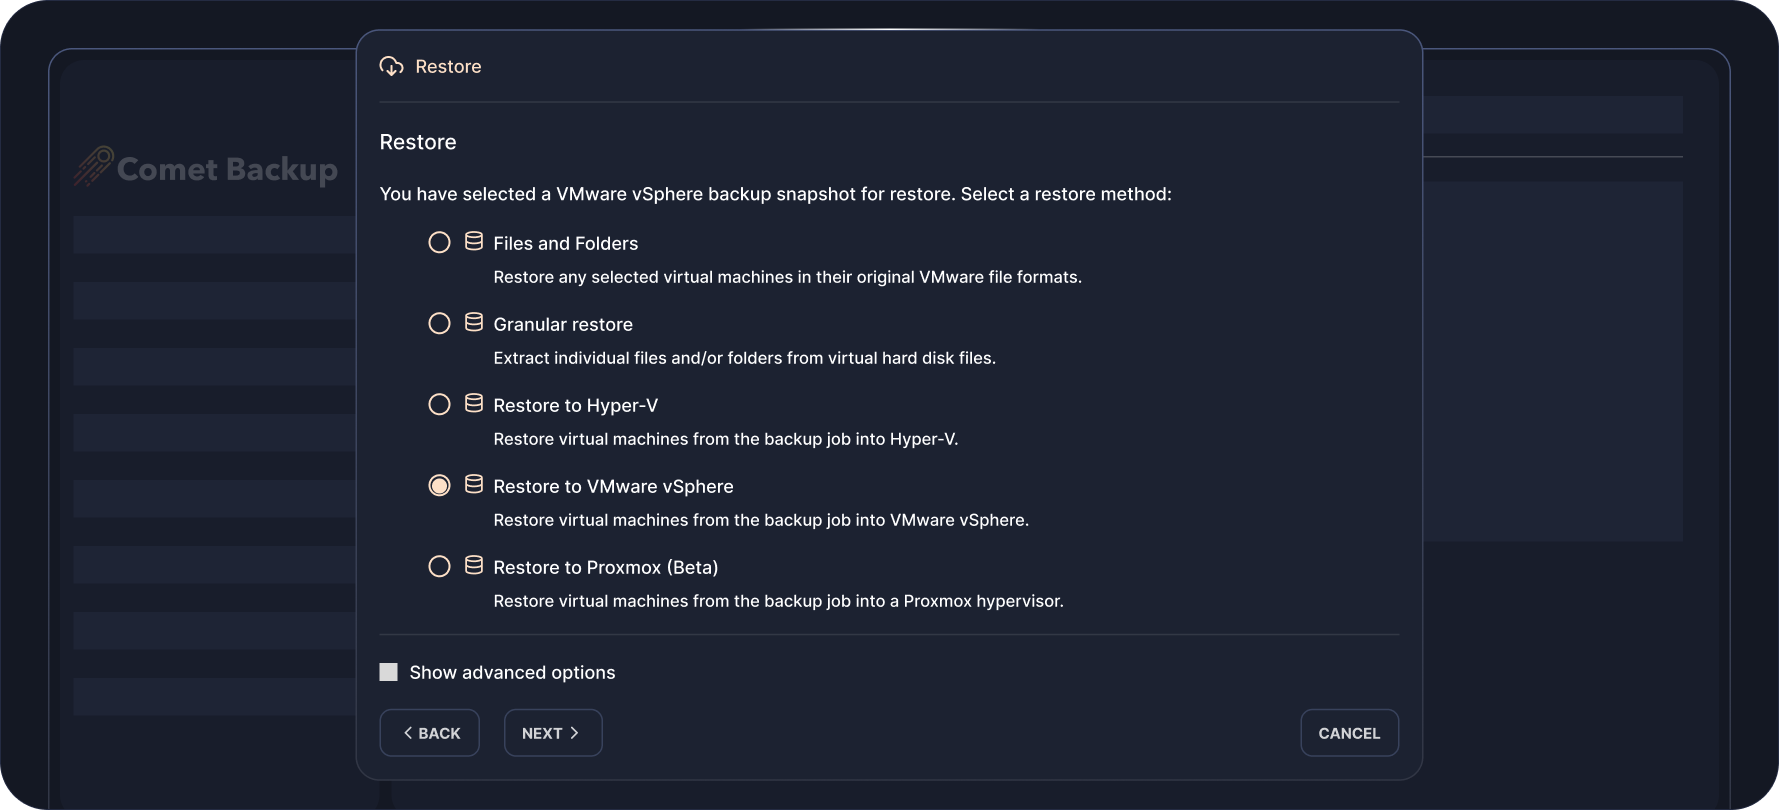Click the Restore to Hyper-V option label
This screenshot has width=1779, height=810.
click(x=575, y=405)
